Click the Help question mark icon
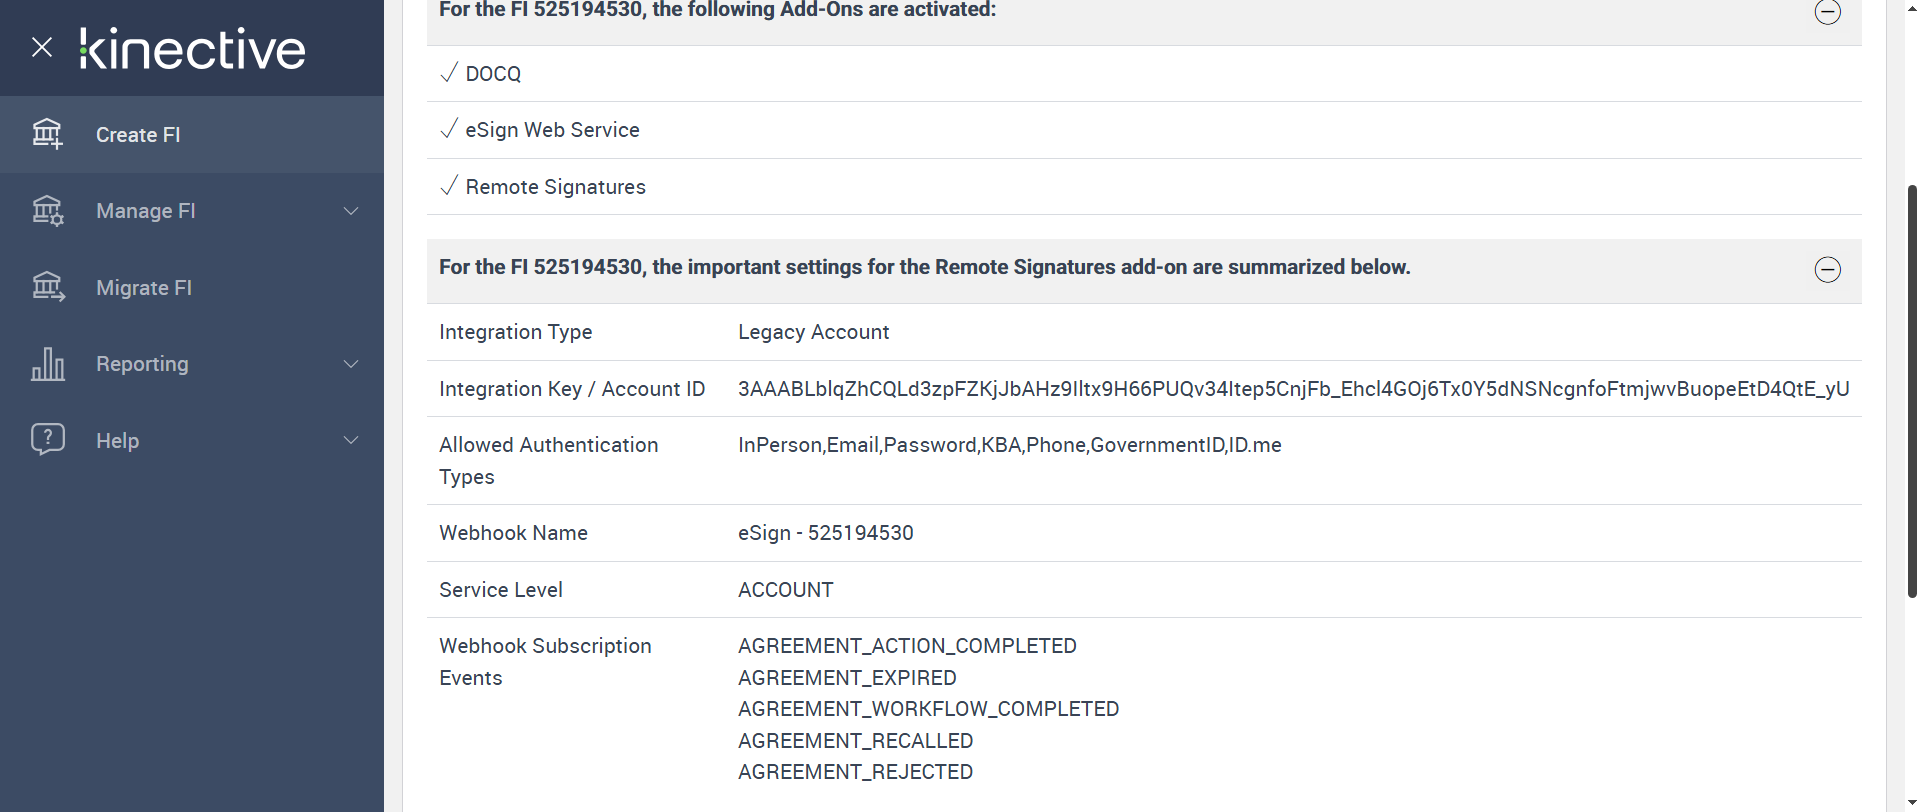Image resolution: width=1920 pixels, height=812 pixels. [x=47, y=439]
